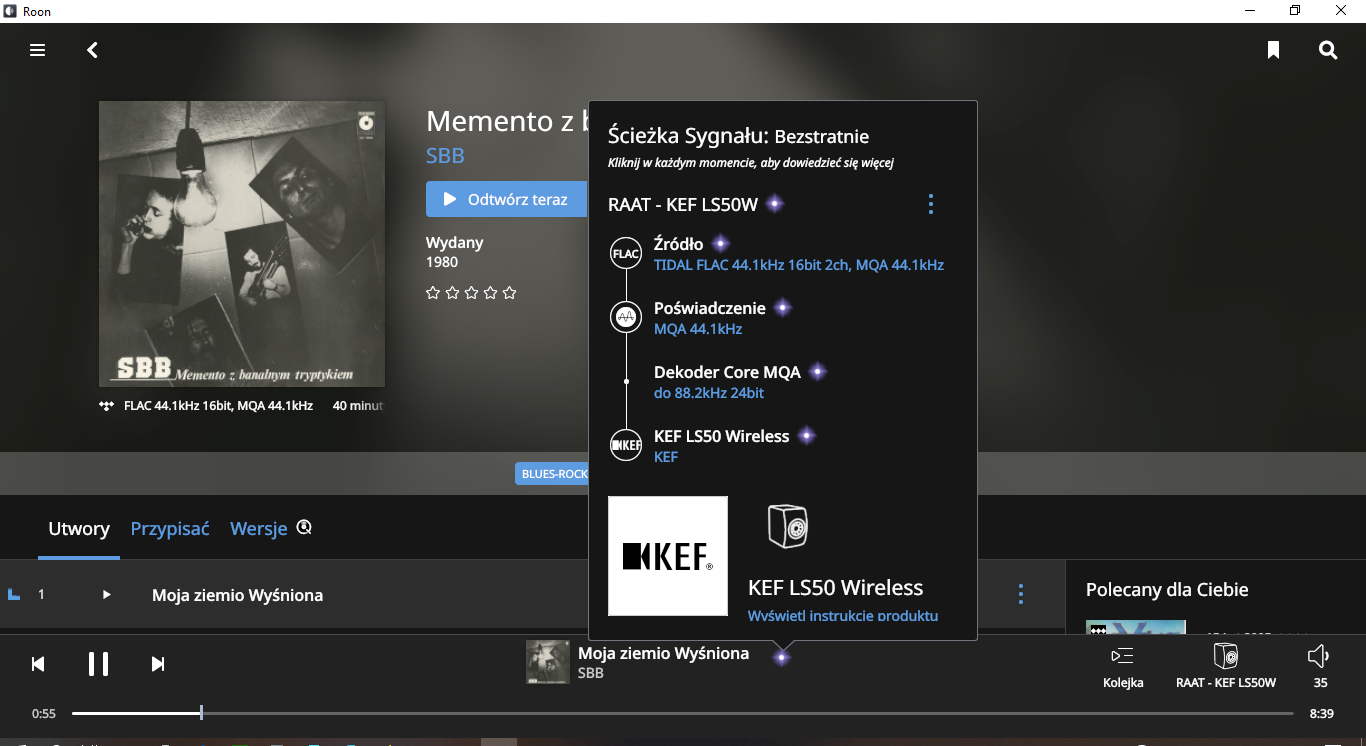The width and height of the screenshot is (1366, 746).
Task: Click the large KEF LS50 Wireless product heading
Action: click(x=835, y=588)
